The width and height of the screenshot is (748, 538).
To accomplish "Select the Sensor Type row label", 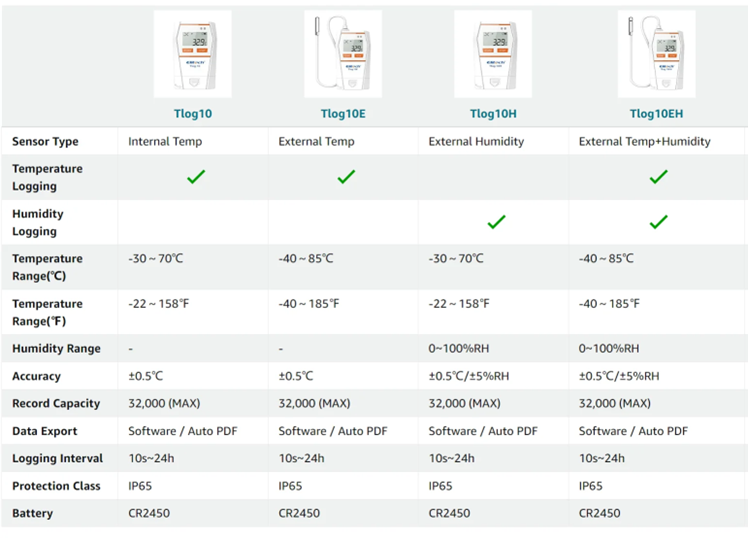I will click(x=45, y=141).
